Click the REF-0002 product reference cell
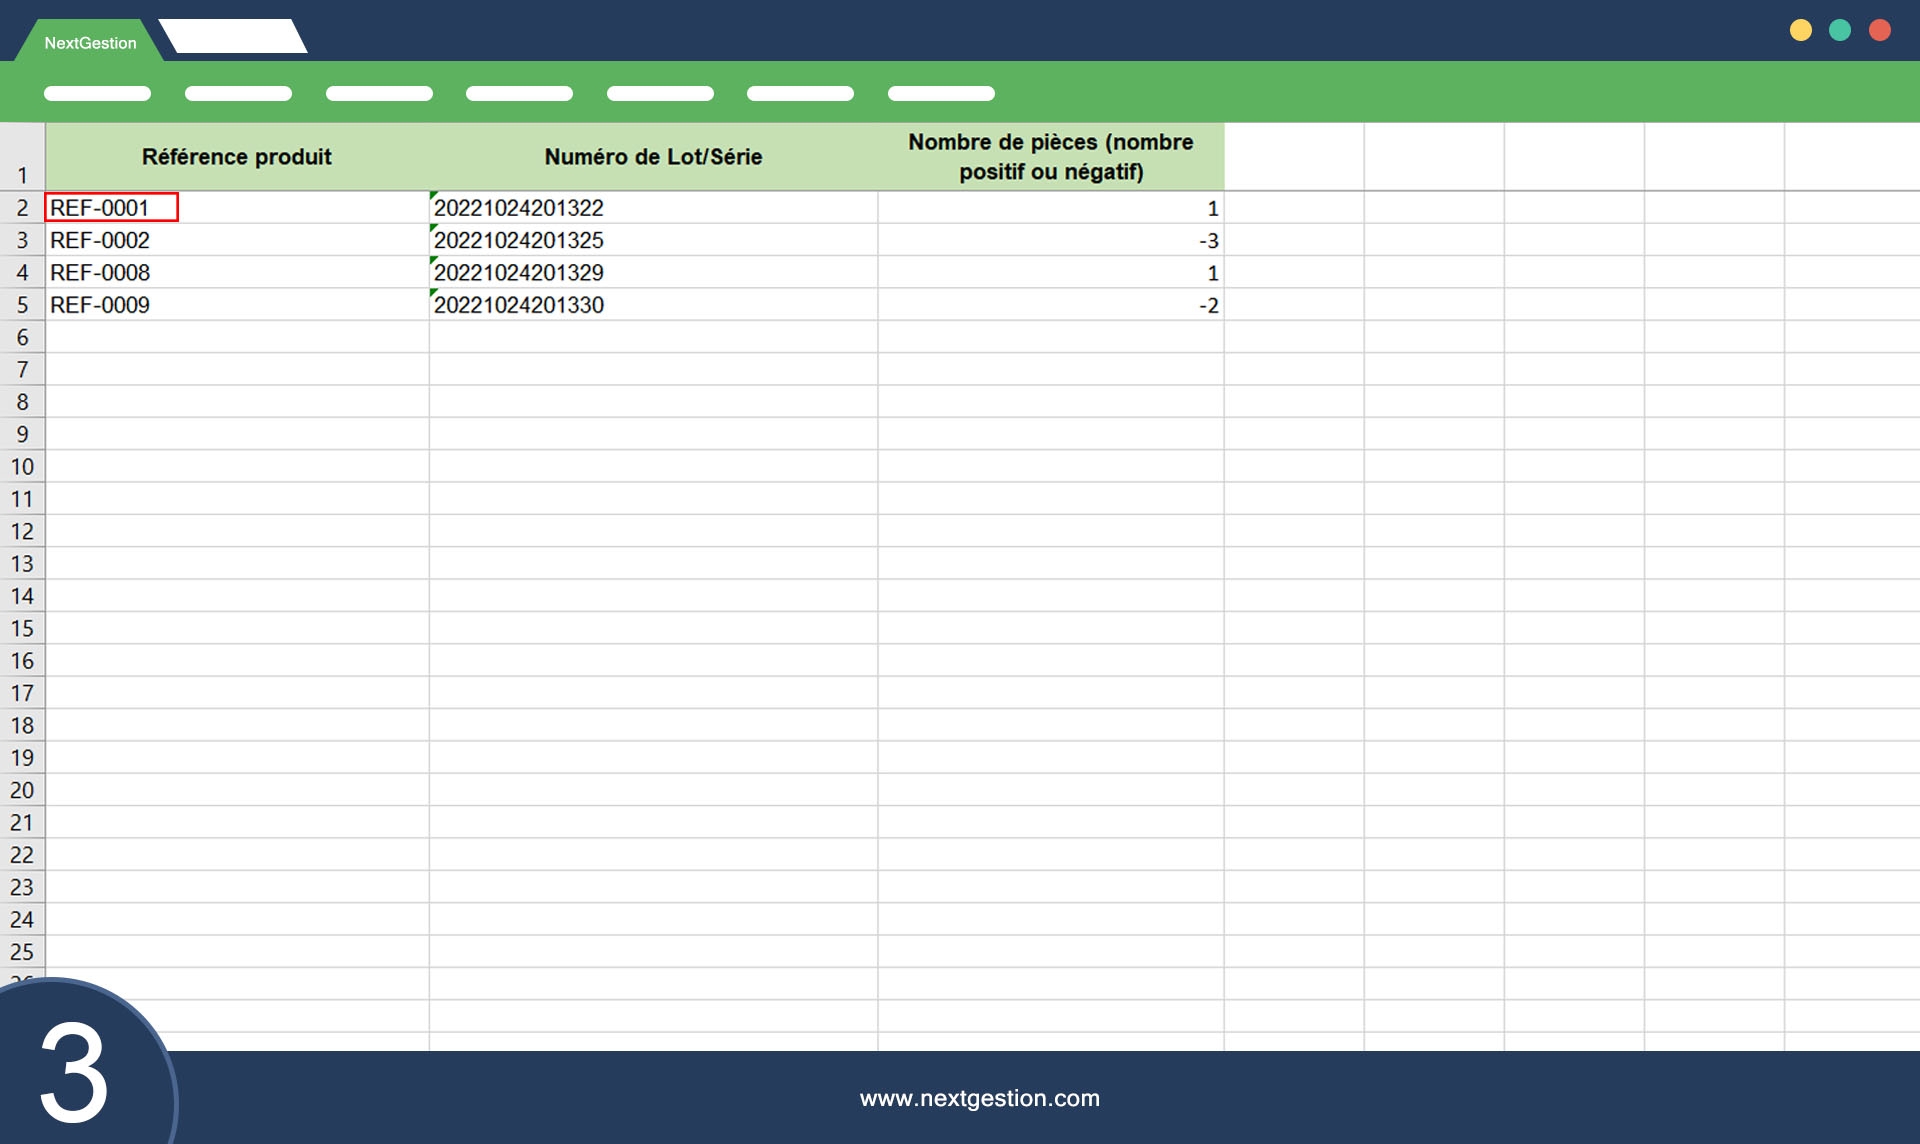Image resolution: width=1920 pixels, height=1144 pixels. pyautogui.click(x=236, y=241)
